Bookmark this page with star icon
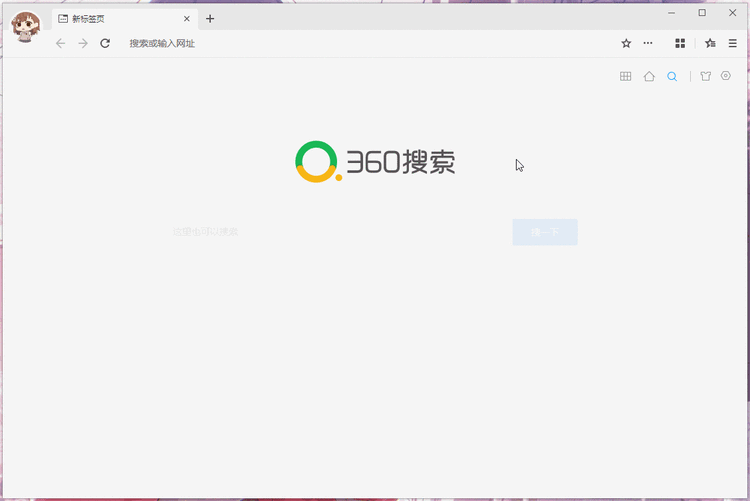750x501 pixels. [x=626, y=44]
